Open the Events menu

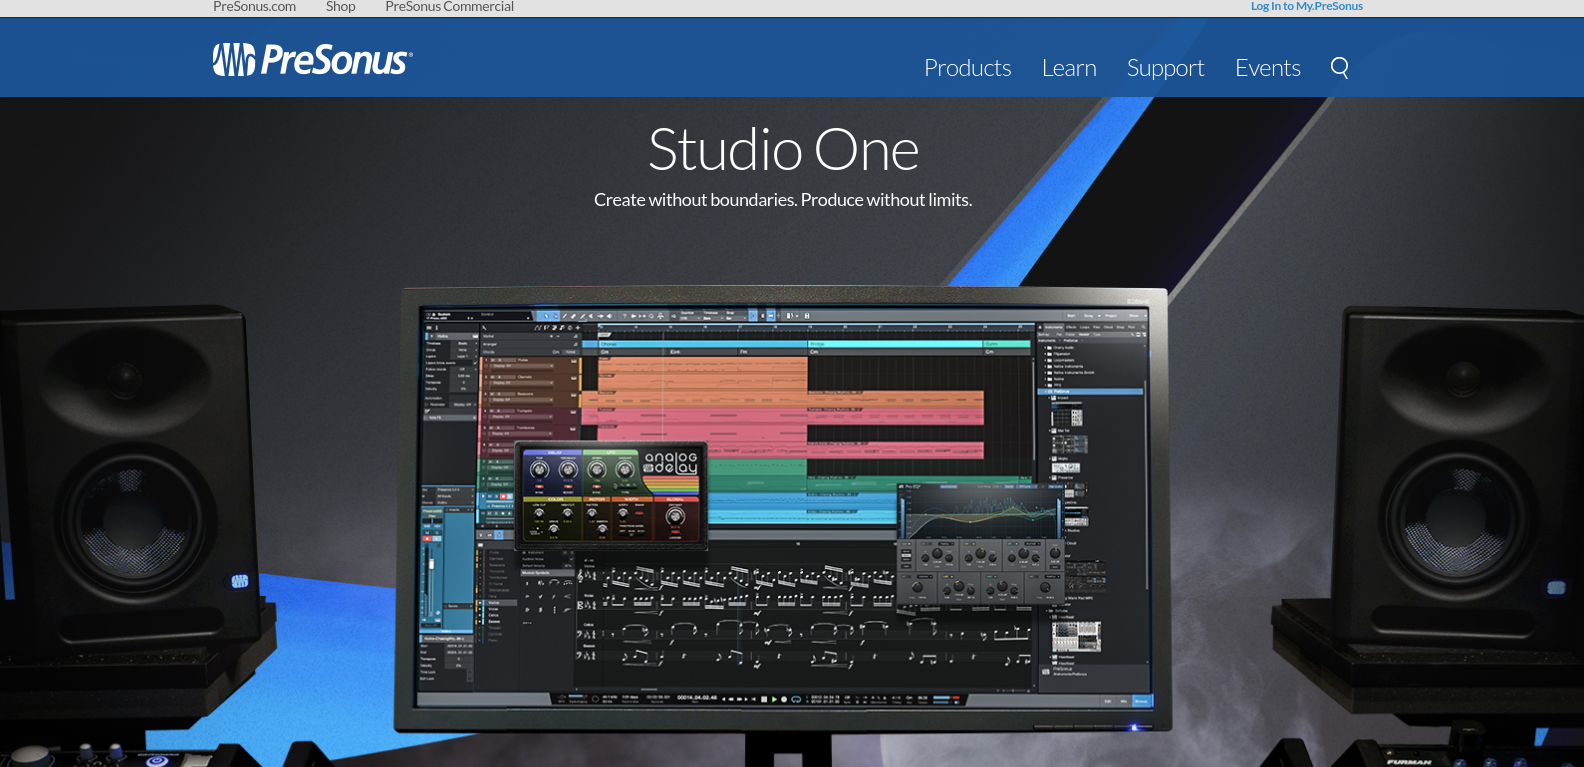point(1267,68)
